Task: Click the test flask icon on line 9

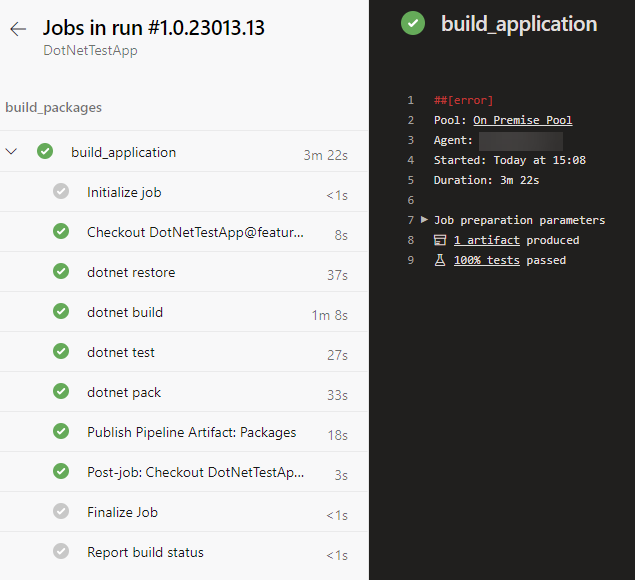Action: click(440, 260)
